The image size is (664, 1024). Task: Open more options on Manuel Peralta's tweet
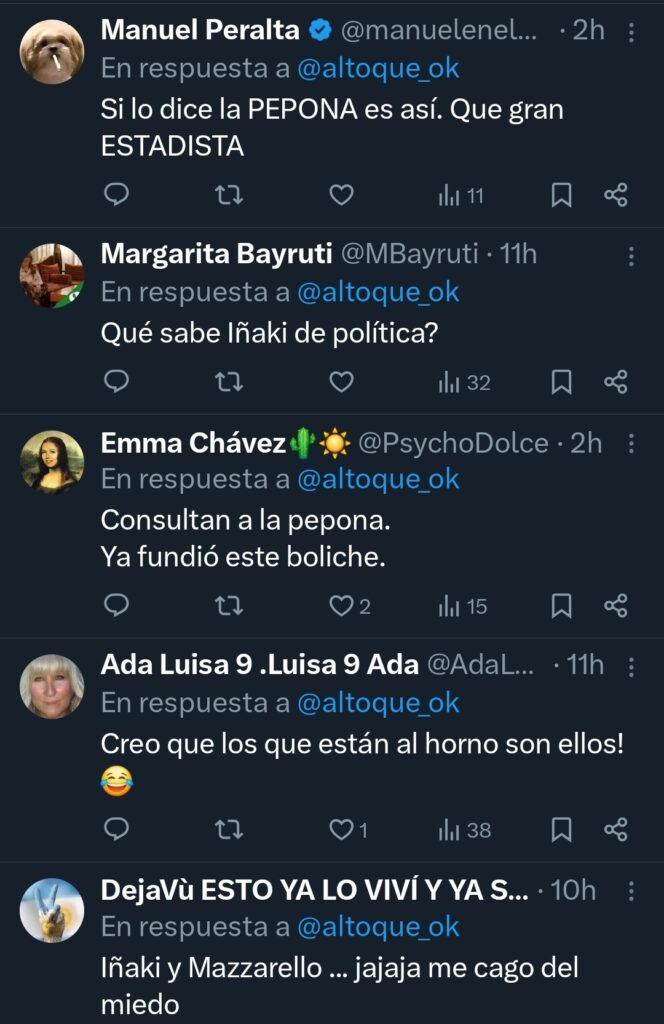pyautogui.click(x=631, y=32)
